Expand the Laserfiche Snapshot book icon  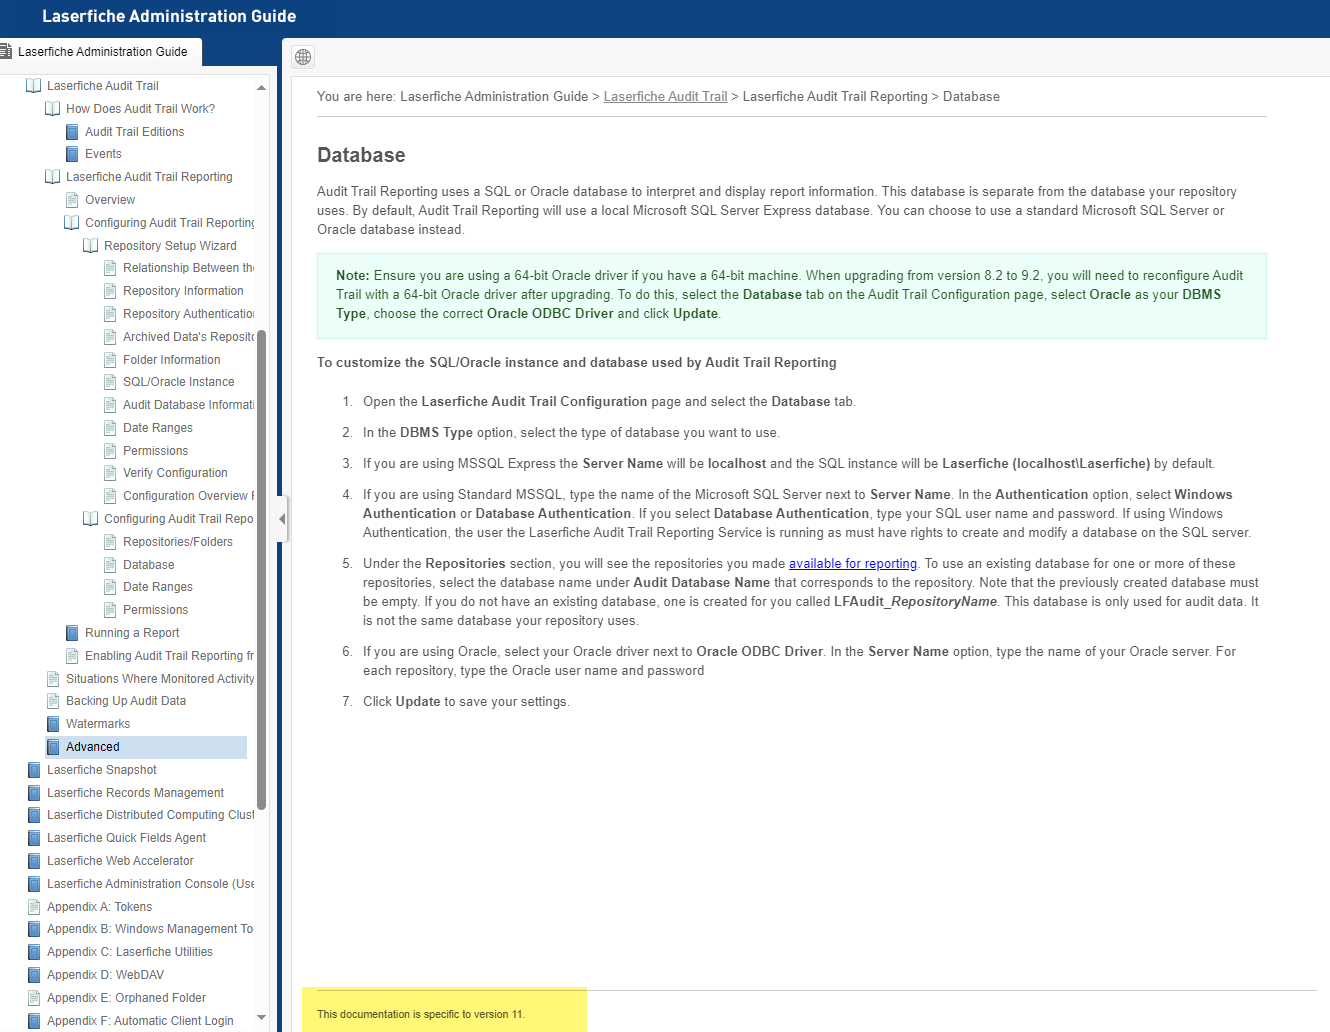tap(34, 770)
